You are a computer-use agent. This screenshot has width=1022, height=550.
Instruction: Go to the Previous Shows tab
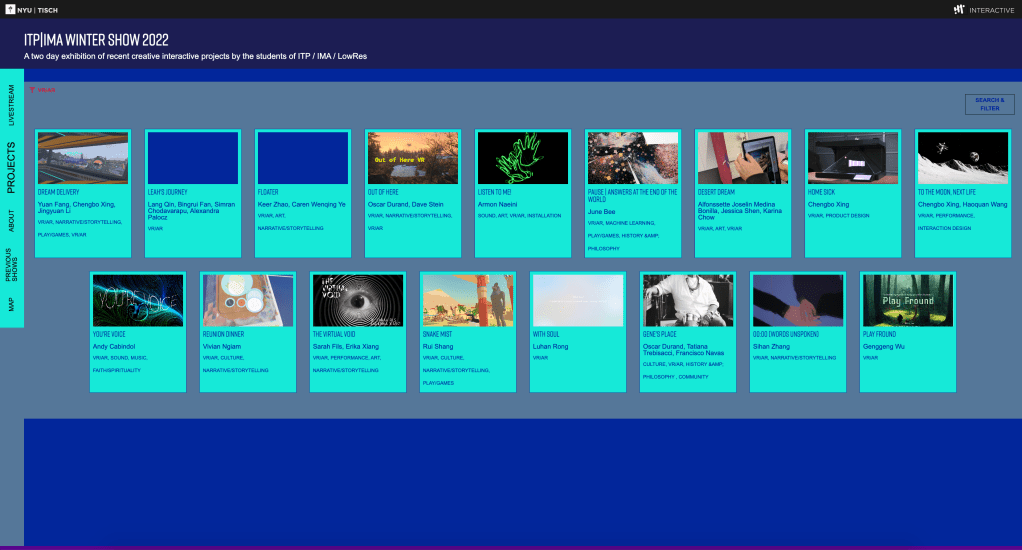12,265
